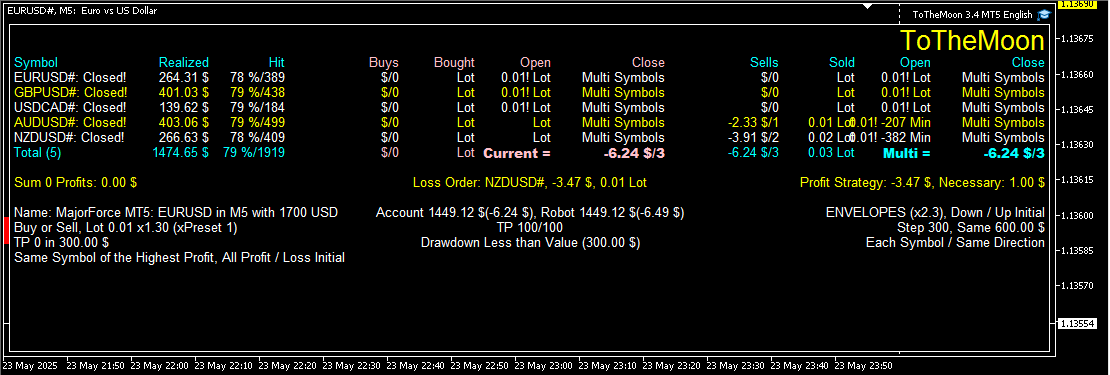
Task: Click the Profit Strategy: -3.47 $ line
Action: point(922,183)
